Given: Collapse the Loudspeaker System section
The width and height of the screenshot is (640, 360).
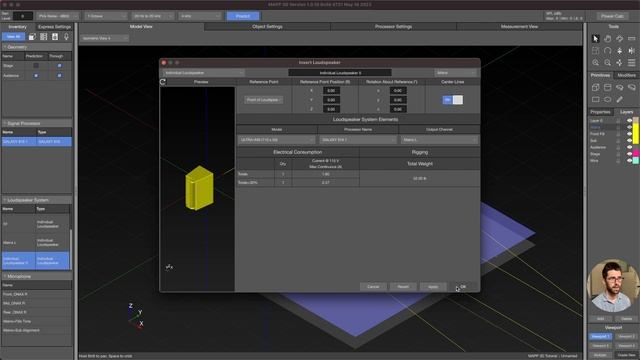Looking at the screenshot, I should coord(5,200).
